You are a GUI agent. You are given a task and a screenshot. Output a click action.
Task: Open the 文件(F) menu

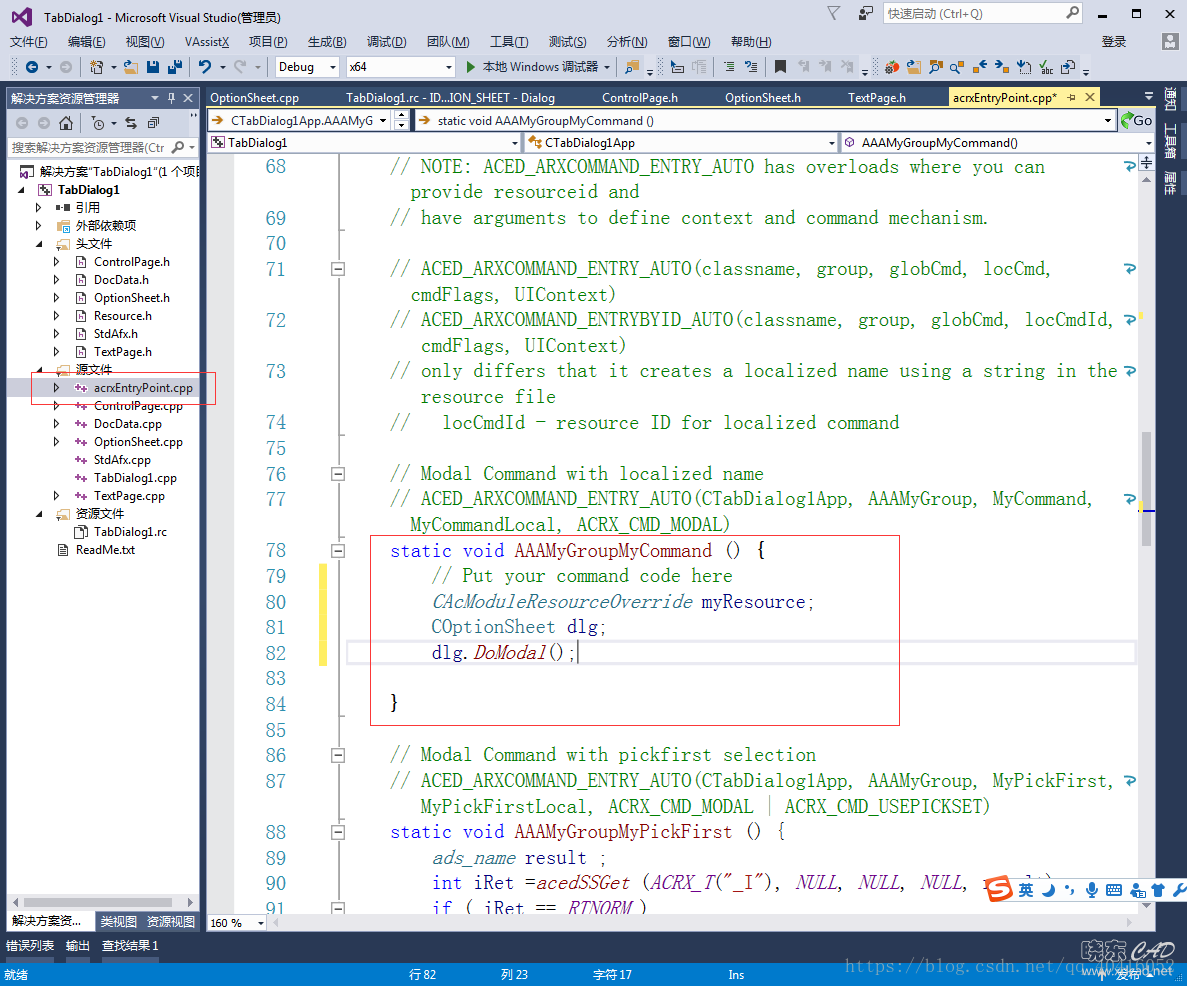[x=28, y=42]
